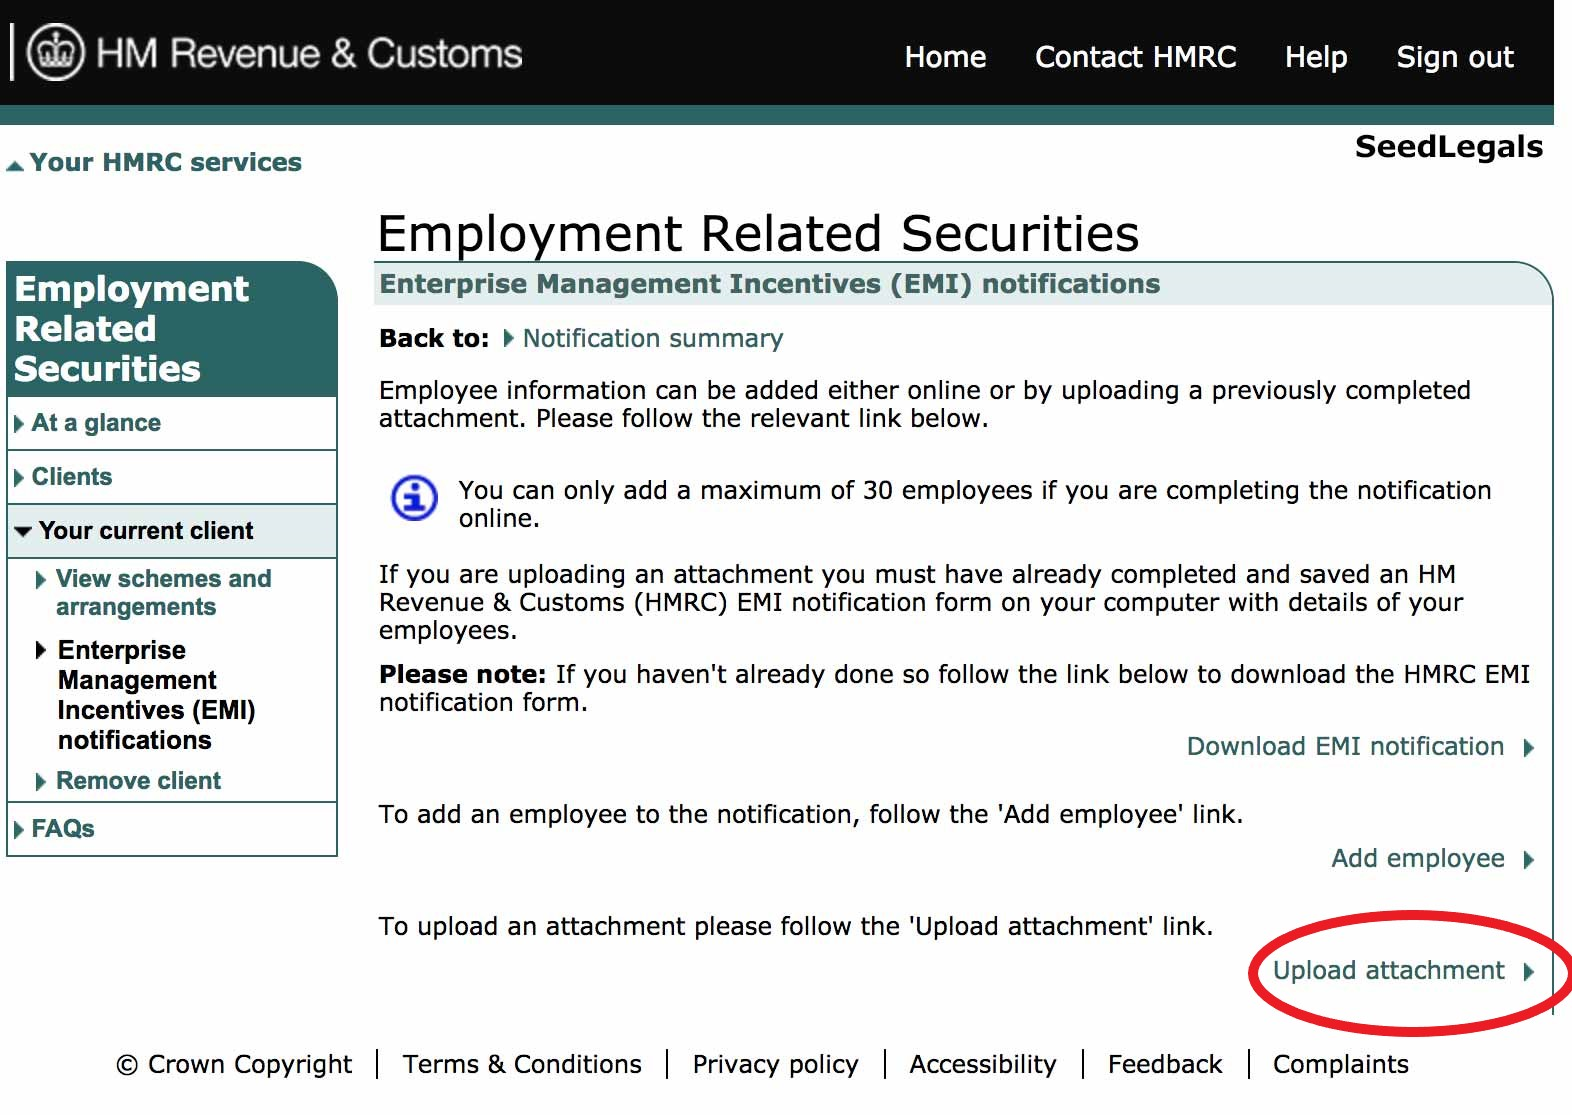Expand the FAQs sidebar item
The image size is (1572, 1115).
[x=62, y=829]
